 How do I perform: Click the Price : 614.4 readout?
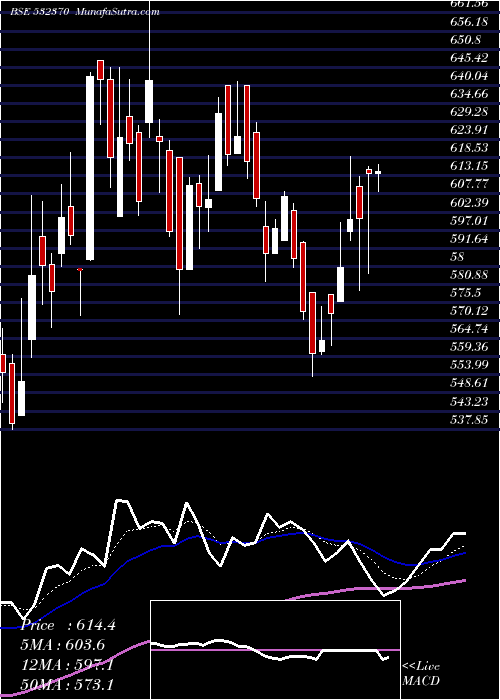click(68, 625)
